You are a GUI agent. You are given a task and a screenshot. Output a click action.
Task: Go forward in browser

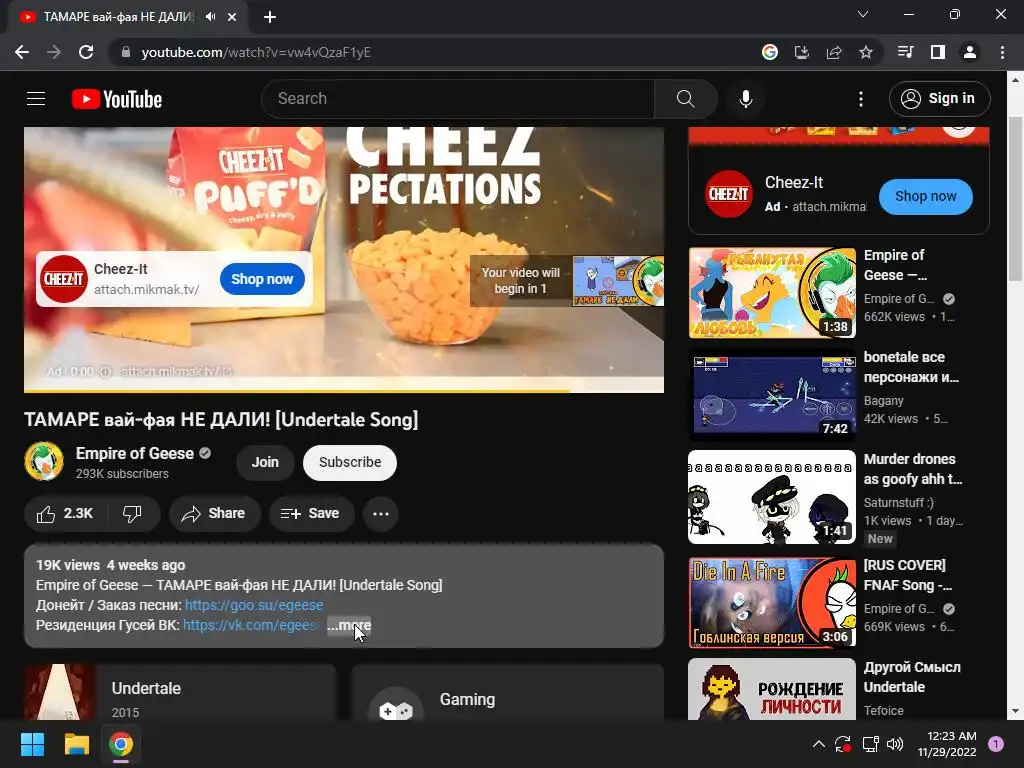pos(54,52)
